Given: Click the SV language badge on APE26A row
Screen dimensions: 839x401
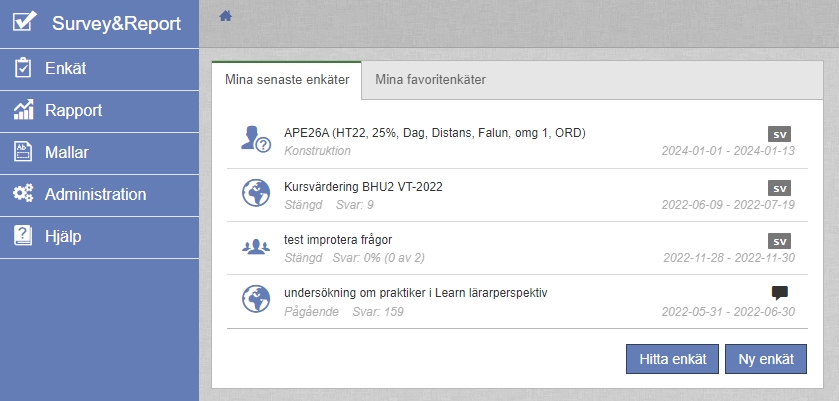Looking at the screenshot, I should [780, 134].
